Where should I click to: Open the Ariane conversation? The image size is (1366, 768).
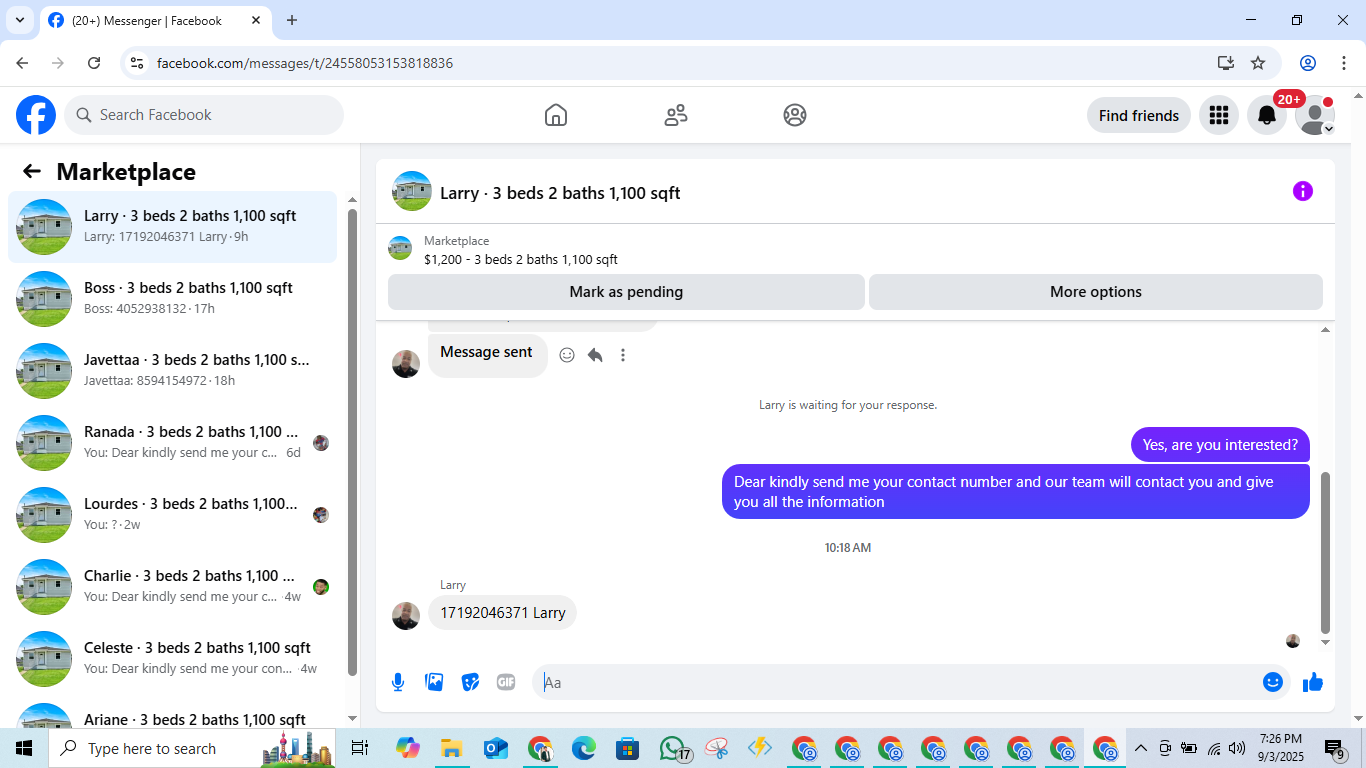click(173, 713)
